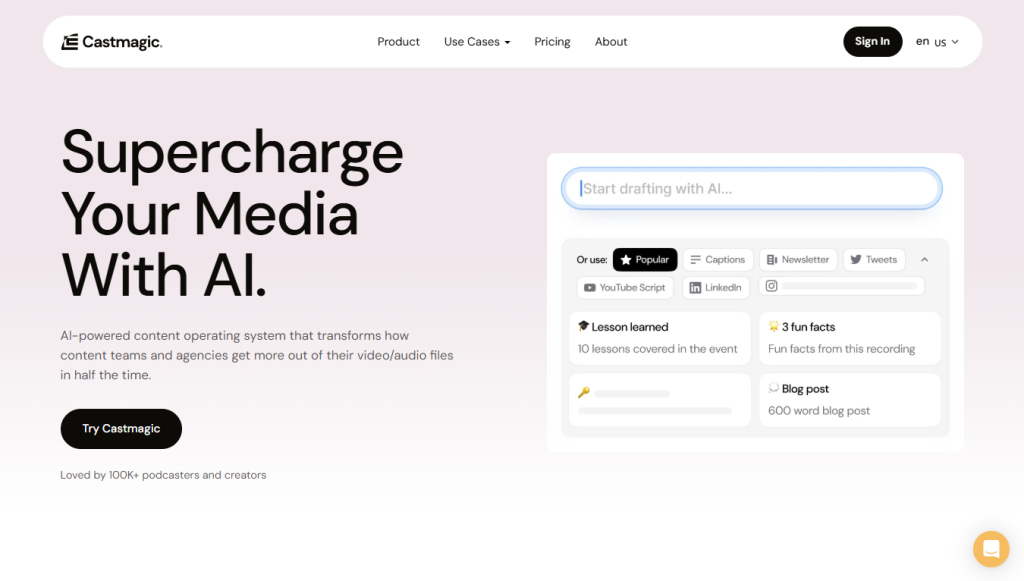
Task: Click '10 lessons covered in the event'
Action: [658, 349]
